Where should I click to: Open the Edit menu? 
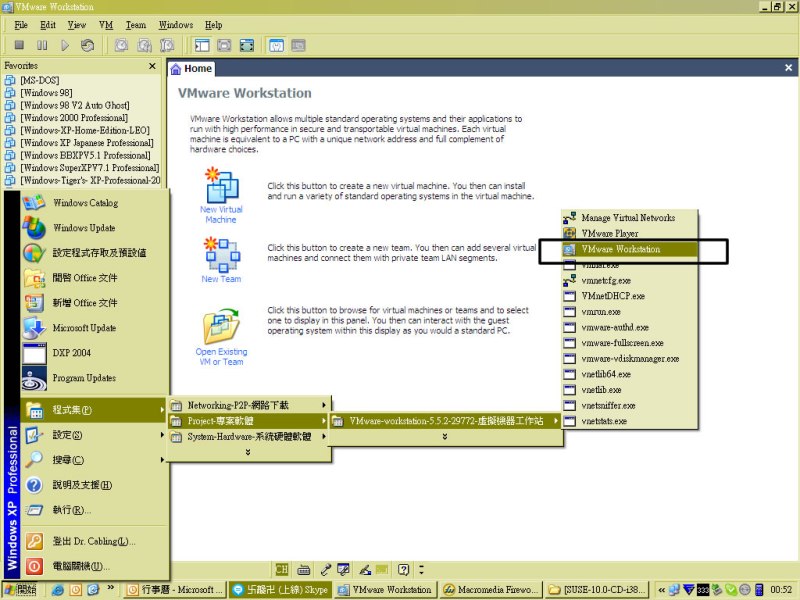47,25
